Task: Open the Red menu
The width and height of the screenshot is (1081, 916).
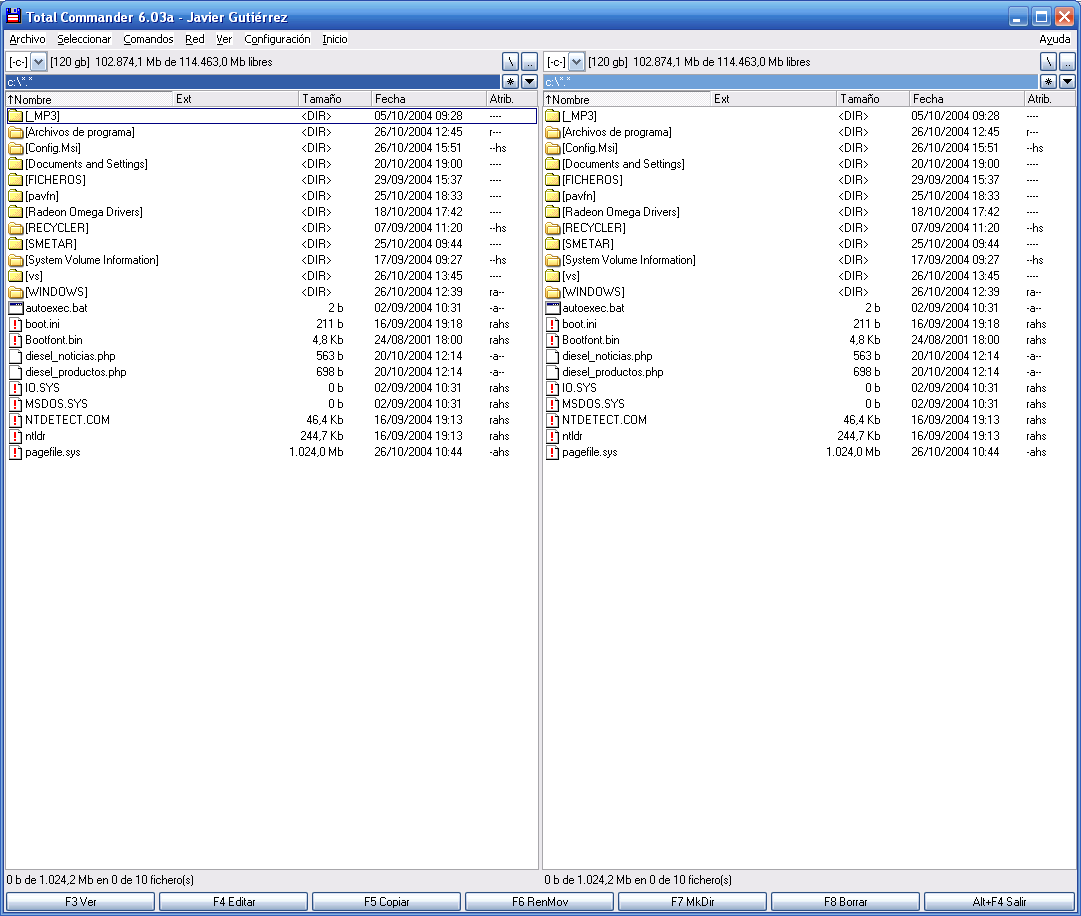Action: (194, 39)
